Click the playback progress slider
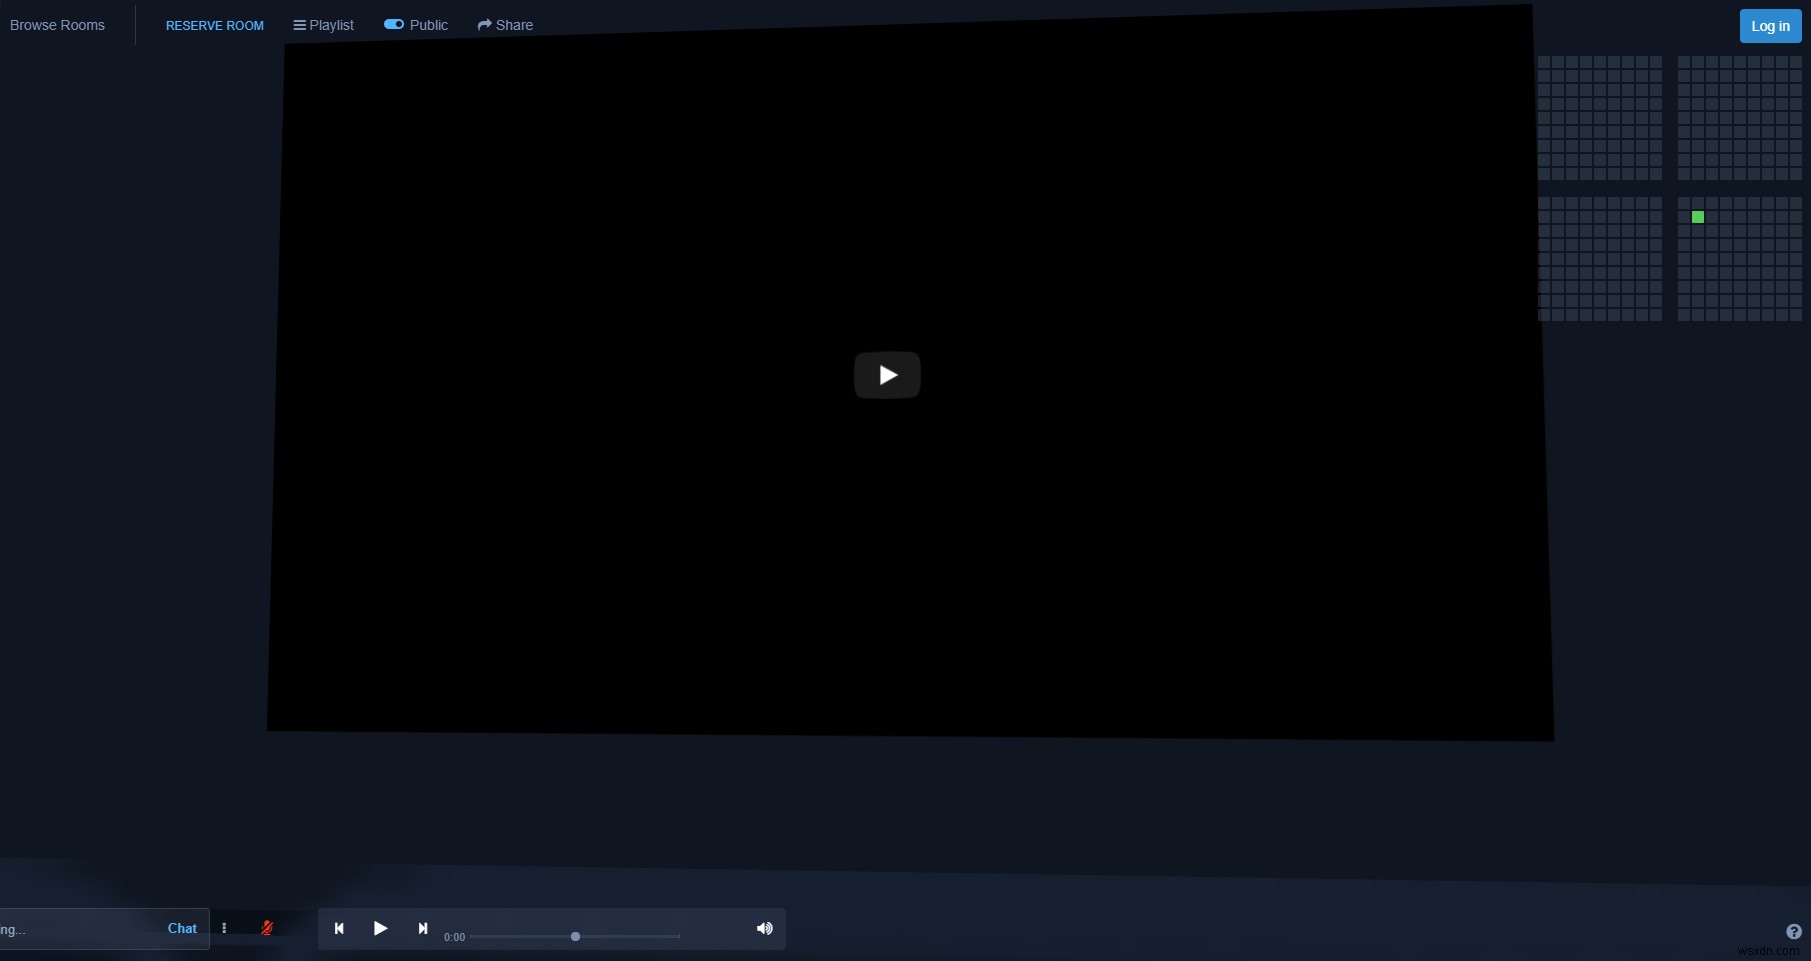 tap(575, 936)
